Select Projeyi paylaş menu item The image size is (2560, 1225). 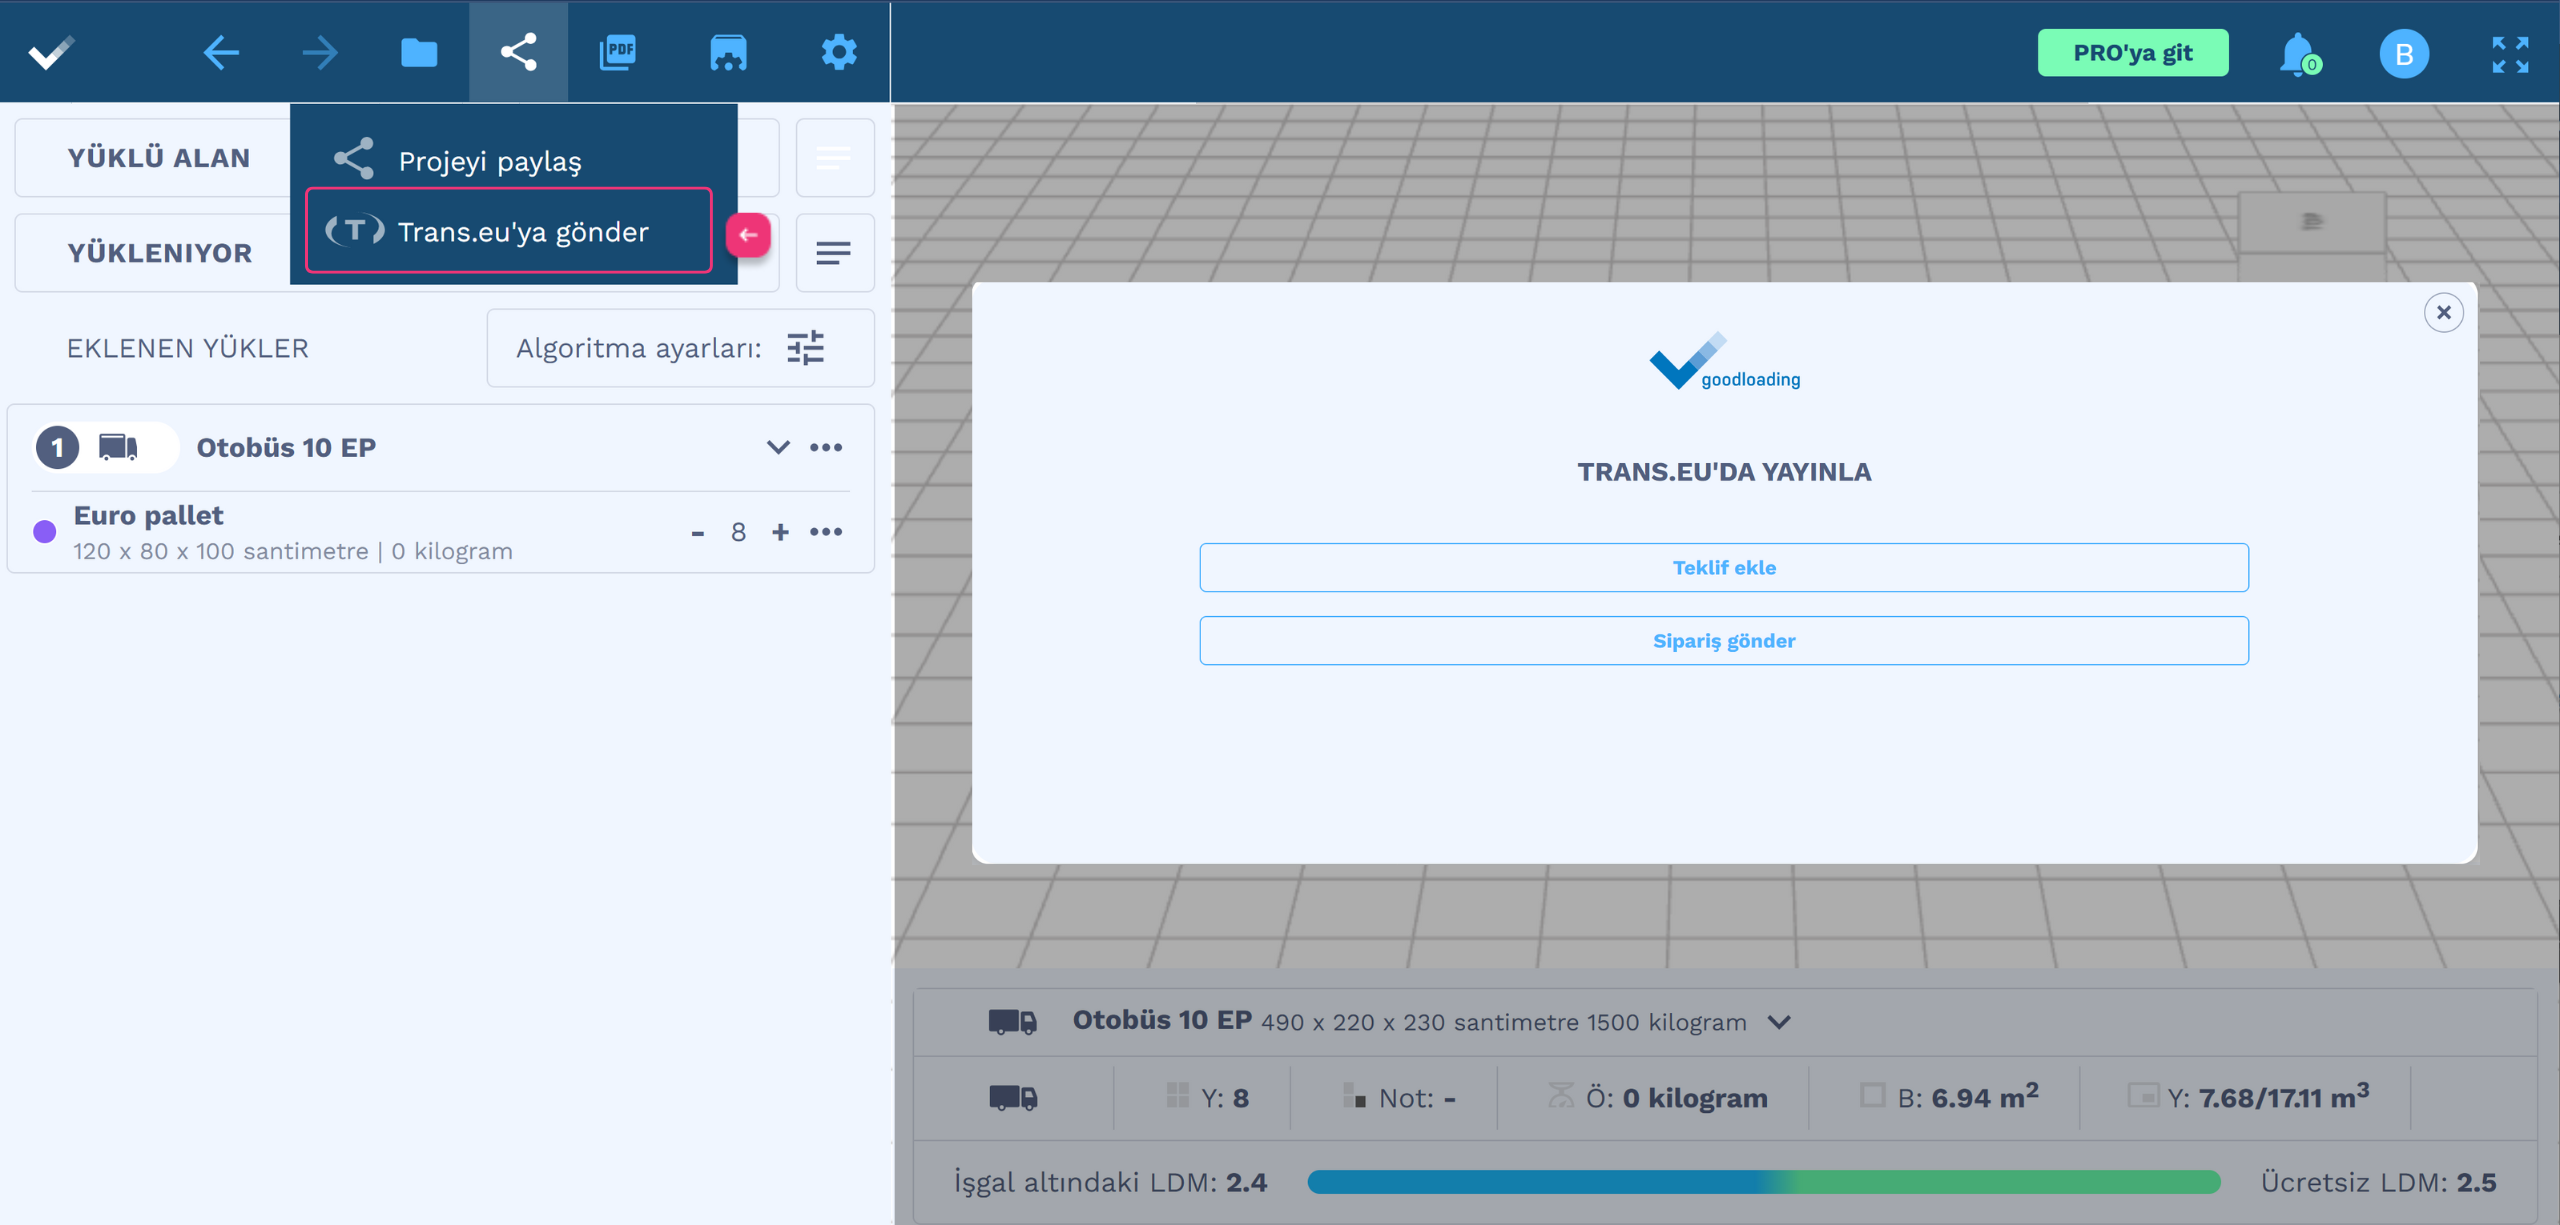point(489,161)
